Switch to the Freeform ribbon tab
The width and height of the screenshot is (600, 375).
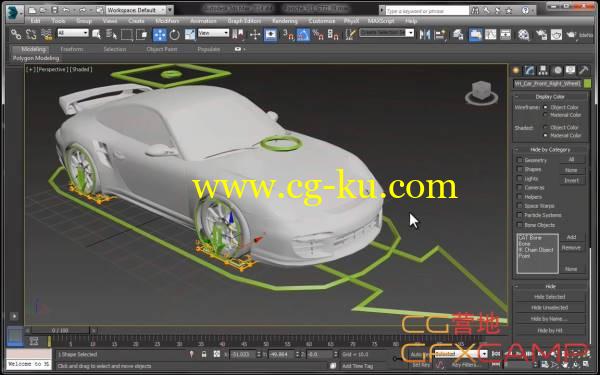pos(72,49)
